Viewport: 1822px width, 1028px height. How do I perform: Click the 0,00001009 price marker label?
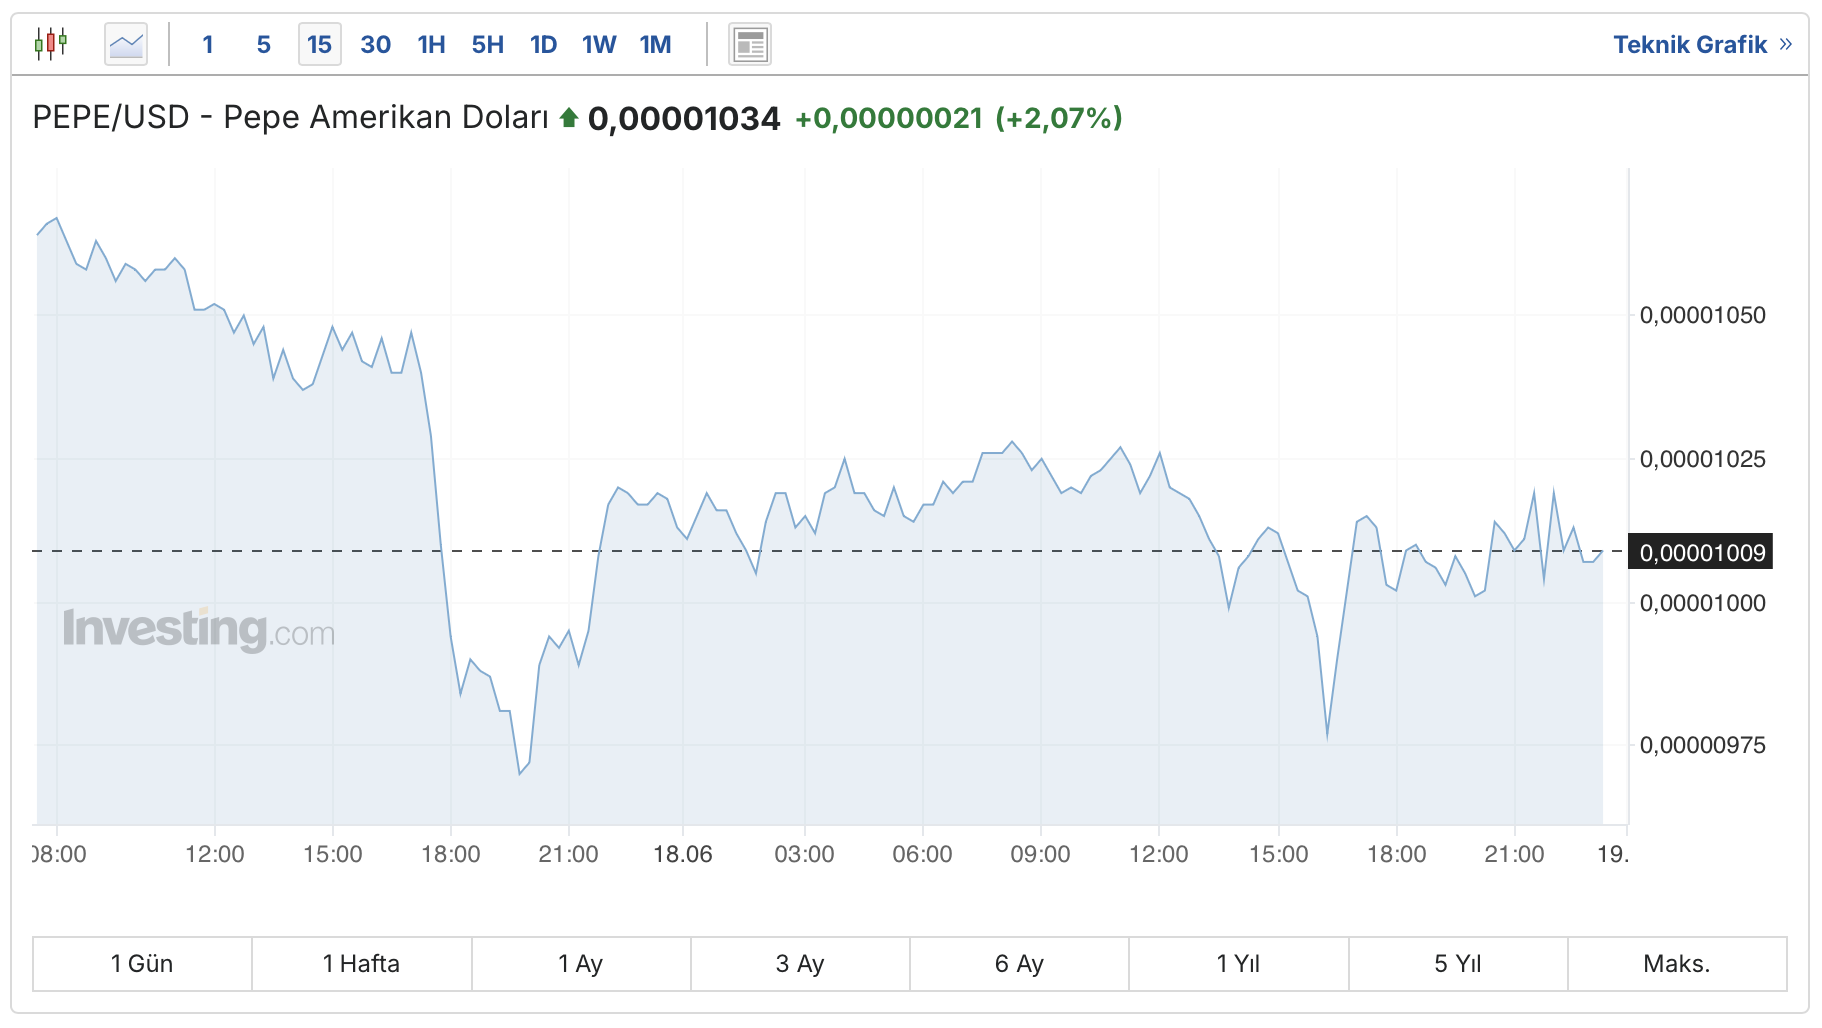tap(1701, 552)
